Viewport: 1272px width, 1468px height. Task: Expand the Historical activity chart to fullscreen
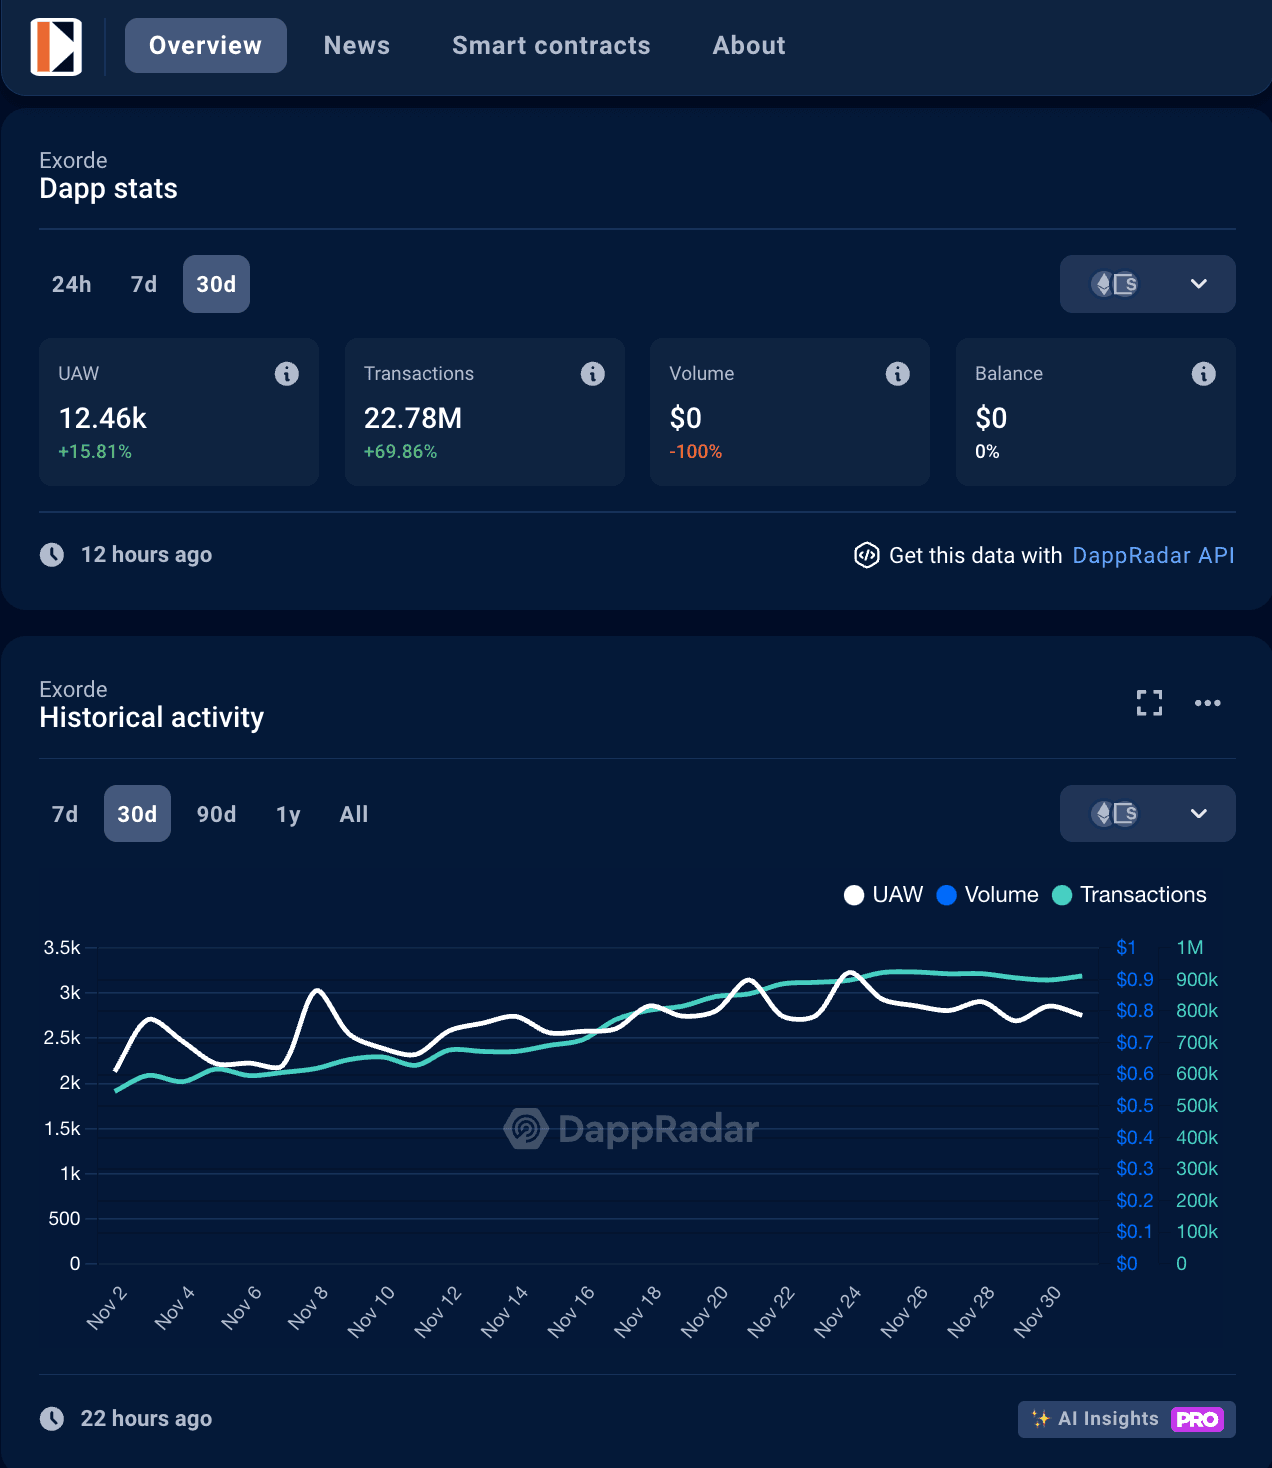coord(1149,703)
